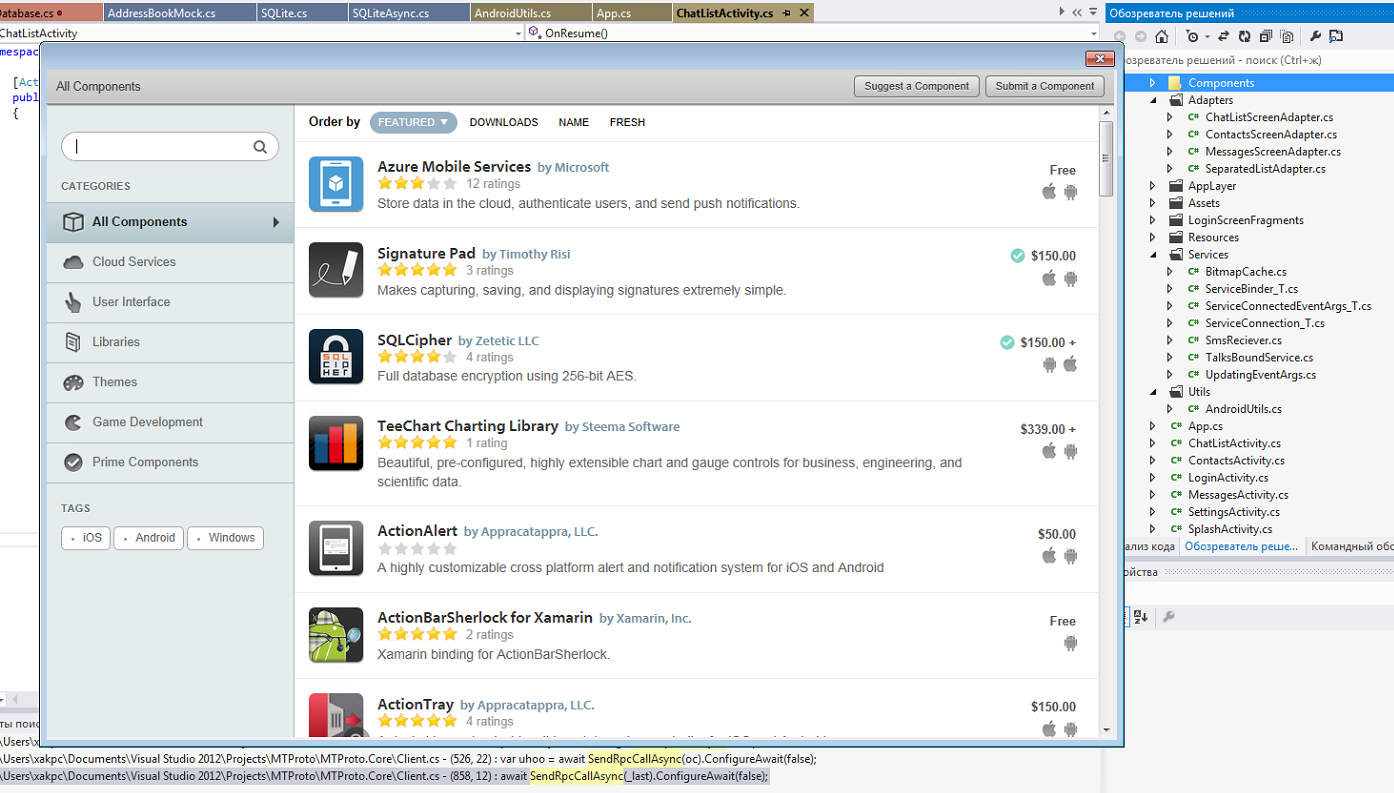Click the Home icon in Solution Explorer toolbar
Screen dimensions: 1394x793
[x=1161, y=36]
